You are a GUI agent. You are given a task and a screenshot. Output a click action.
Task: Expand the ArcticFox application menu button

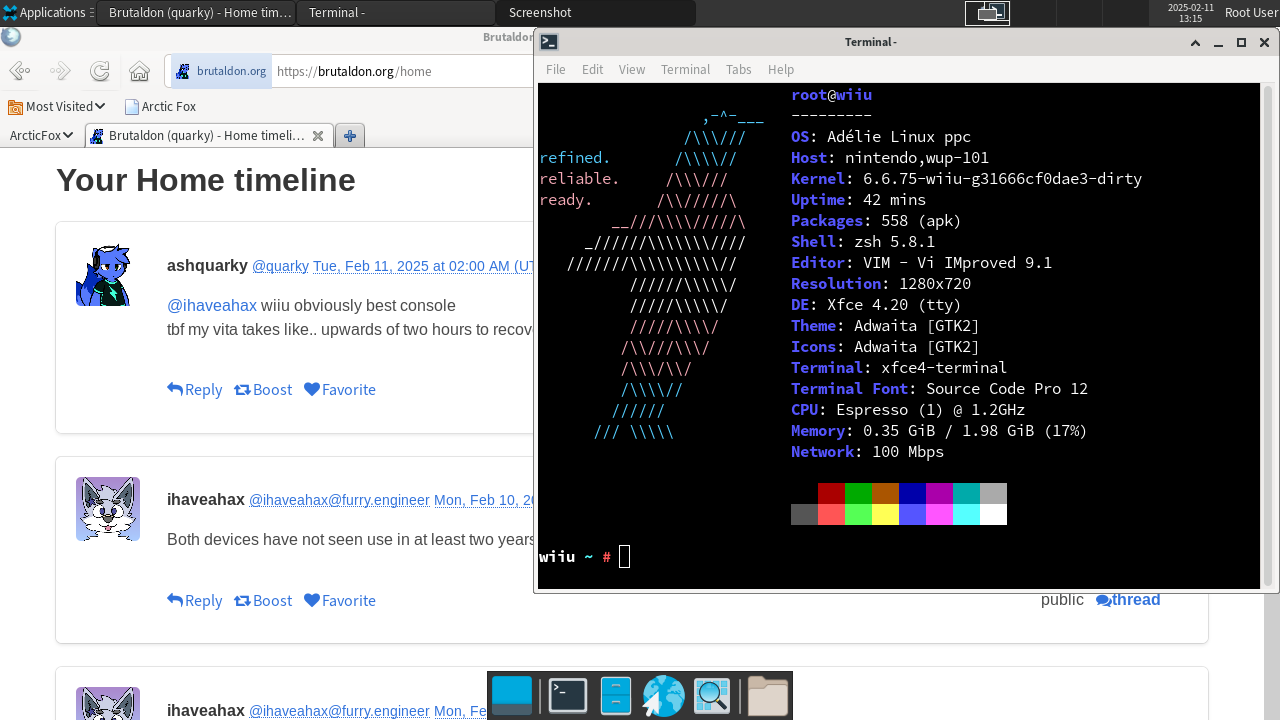point(41,135)
